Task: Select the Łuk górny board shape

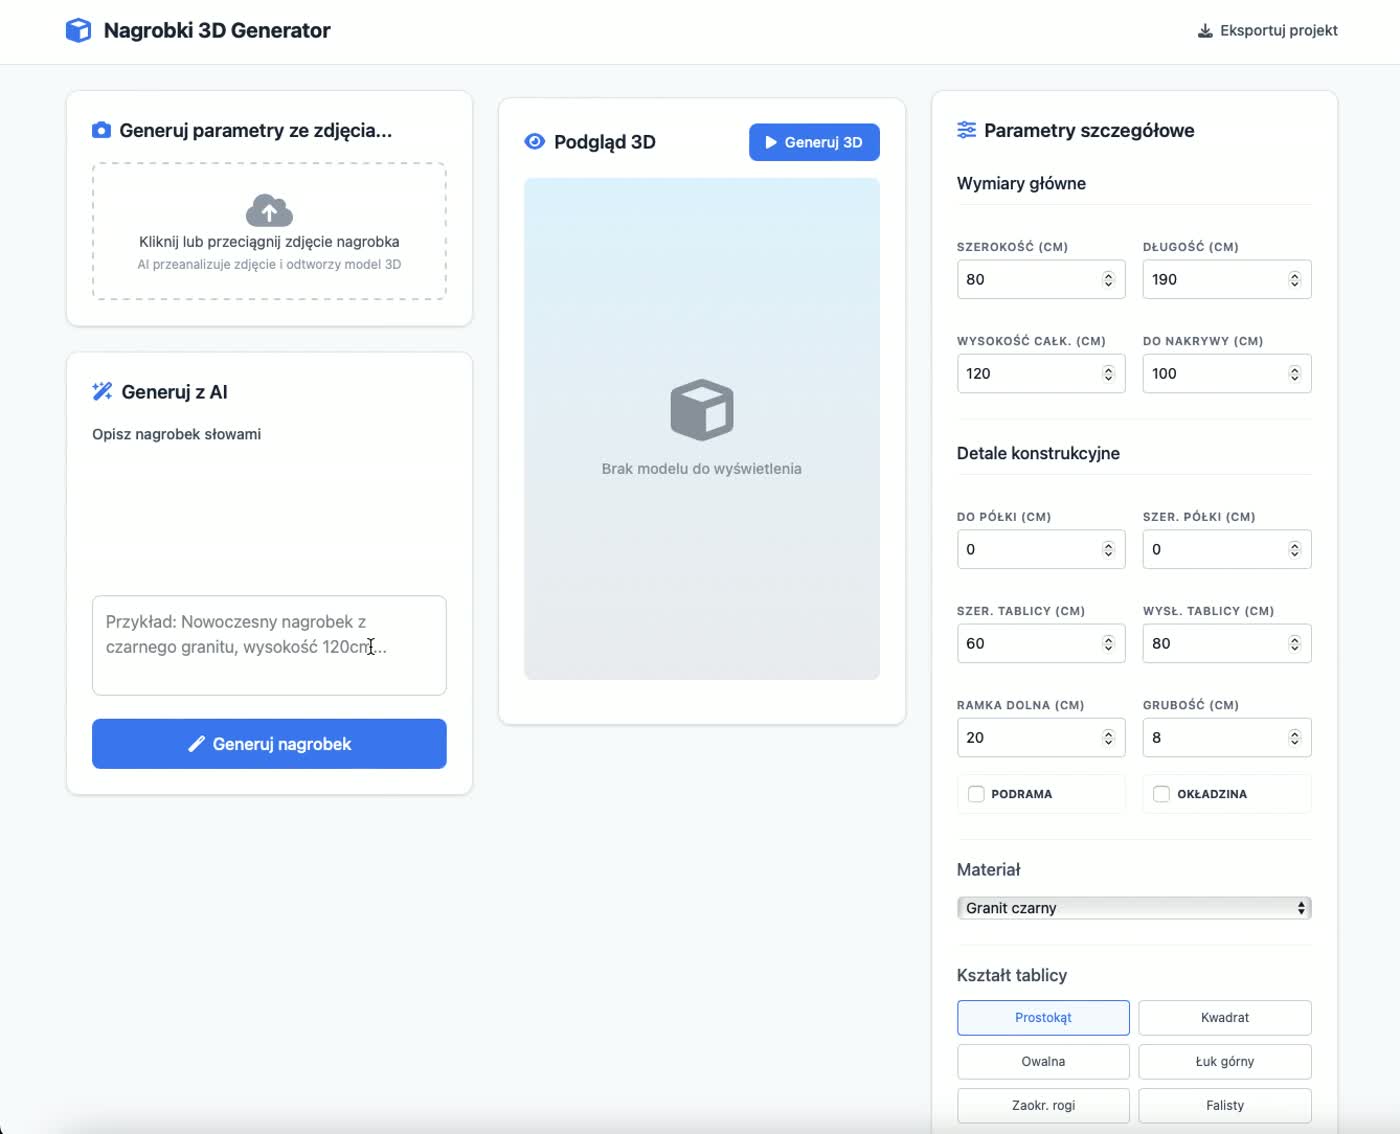Action: coord(1225,1062)
